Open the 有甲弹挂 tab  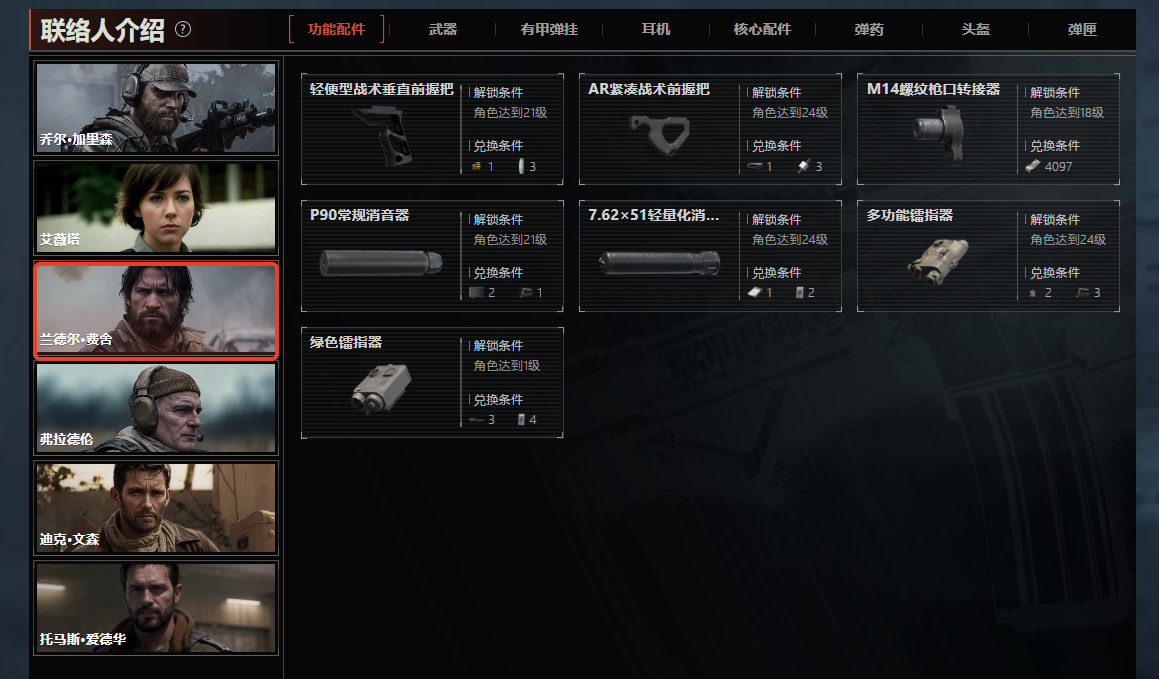pyautogui.click(x=549, y=30)
